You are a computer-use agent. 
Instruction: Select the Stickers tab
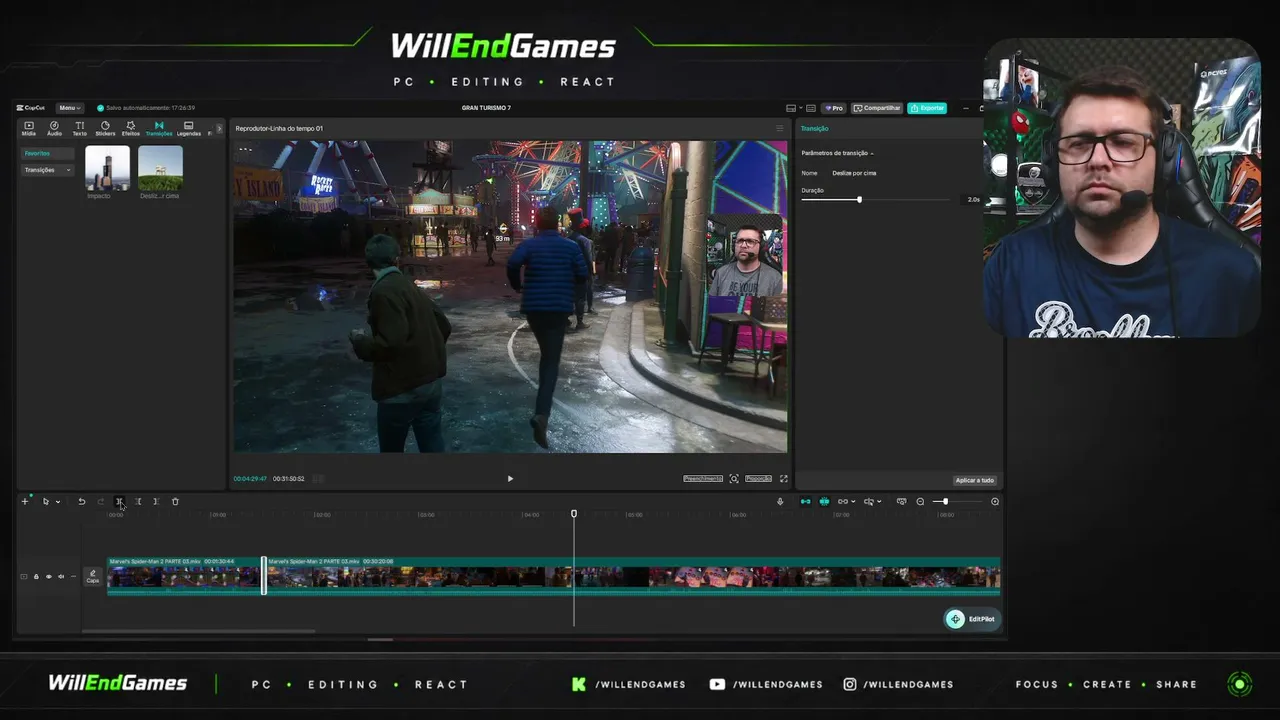(105, 128)
